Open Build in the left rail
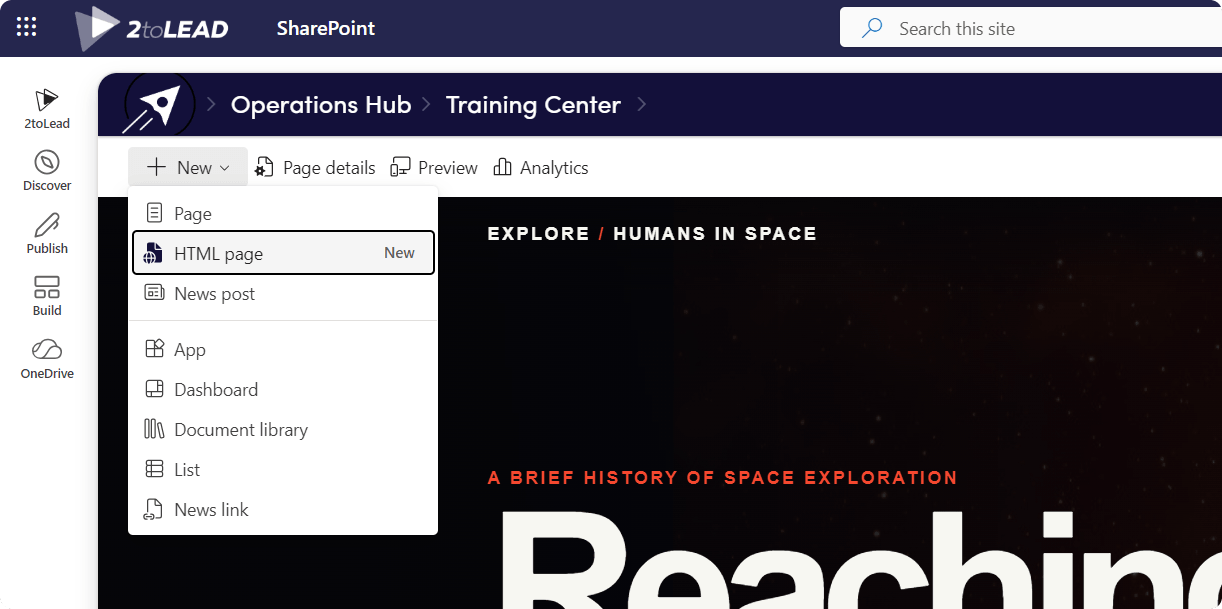Screen dimensions: 1222x609 (47, 296)
